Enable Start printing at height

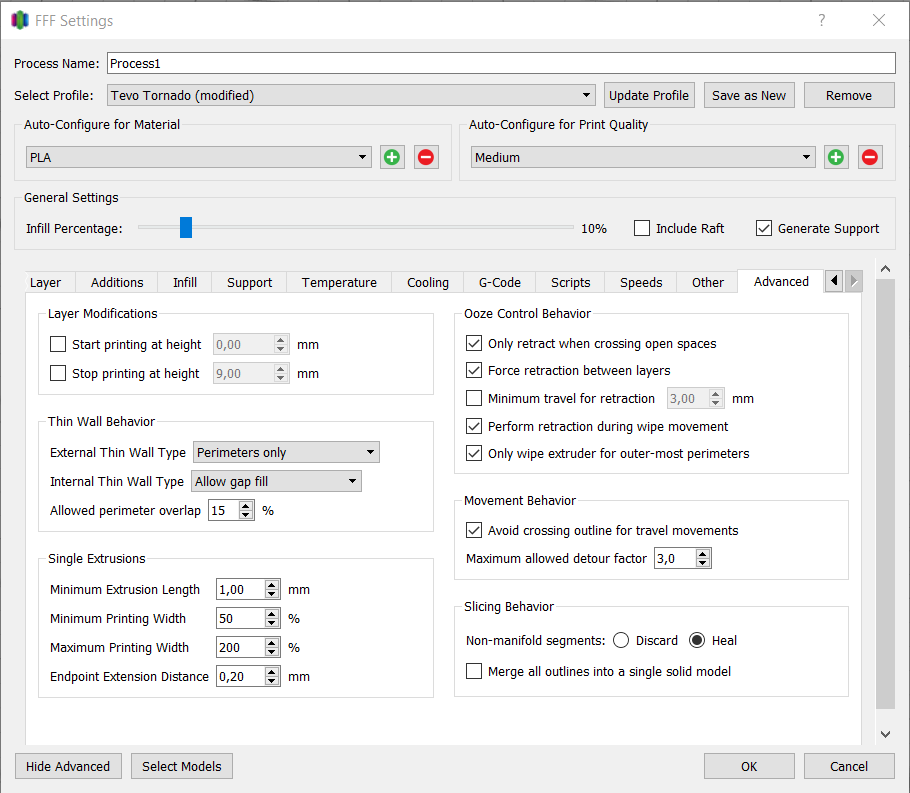click(x=58, y=344)
